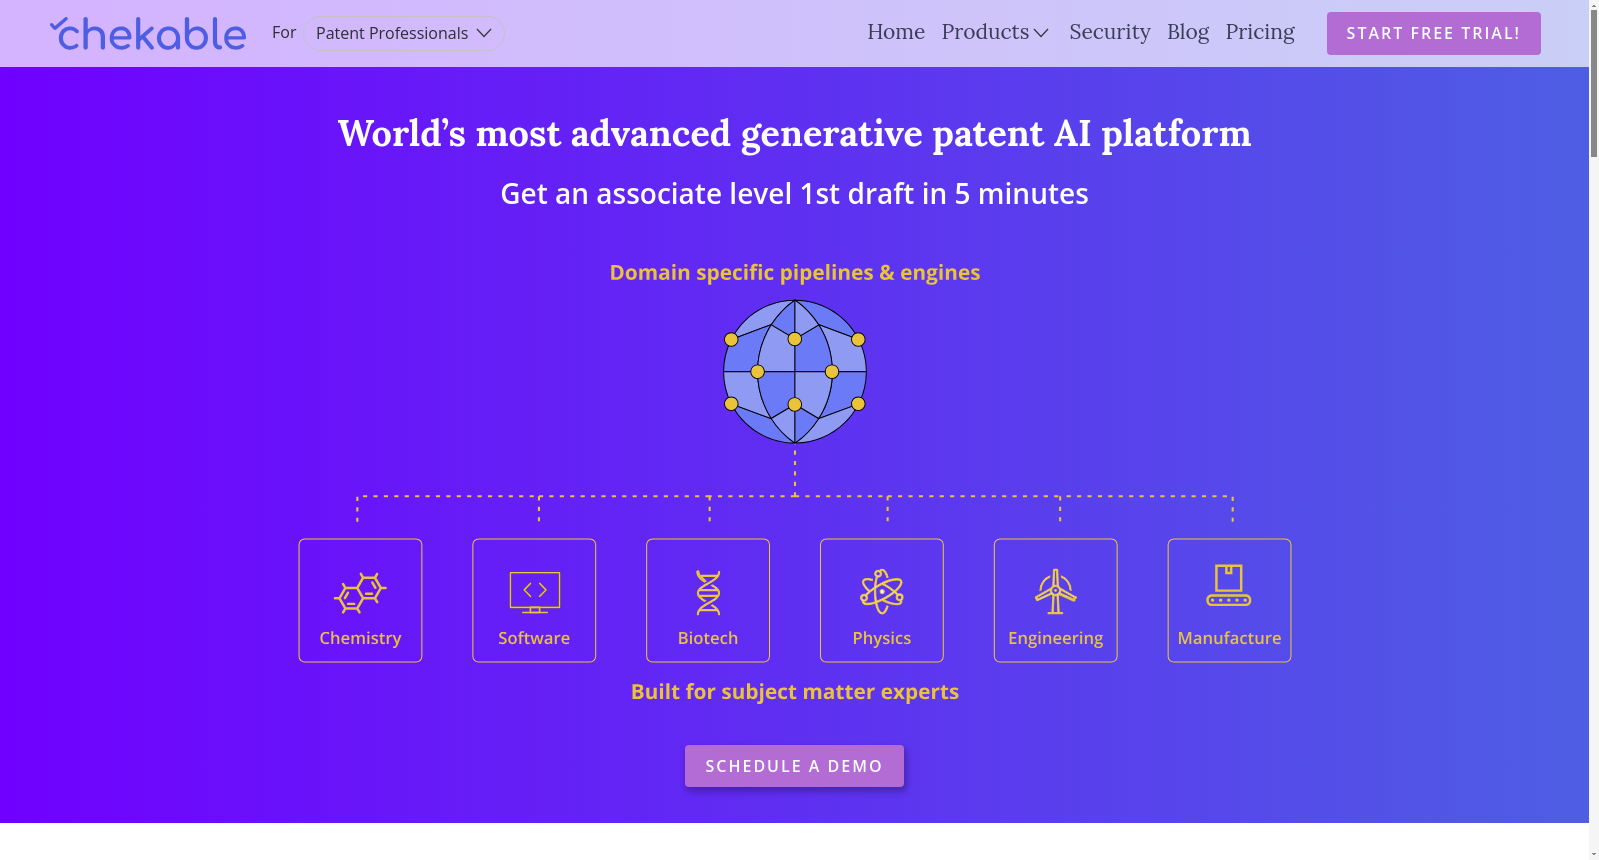This screenshot has width=1599, height=860.
Task: Click the Engineering label
Action: tap(1056, 638)
